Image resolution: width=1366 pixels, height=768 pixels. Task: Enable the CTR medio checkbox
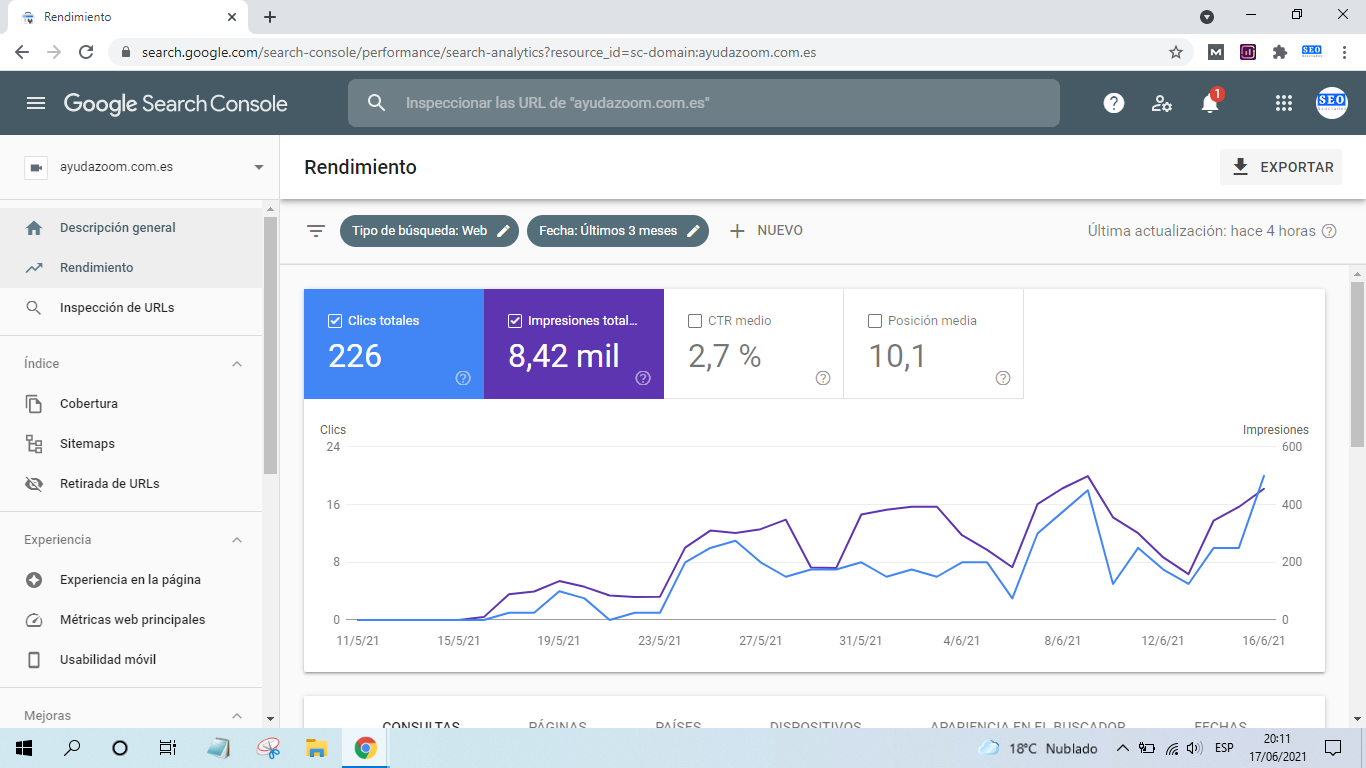click(695, 321)
